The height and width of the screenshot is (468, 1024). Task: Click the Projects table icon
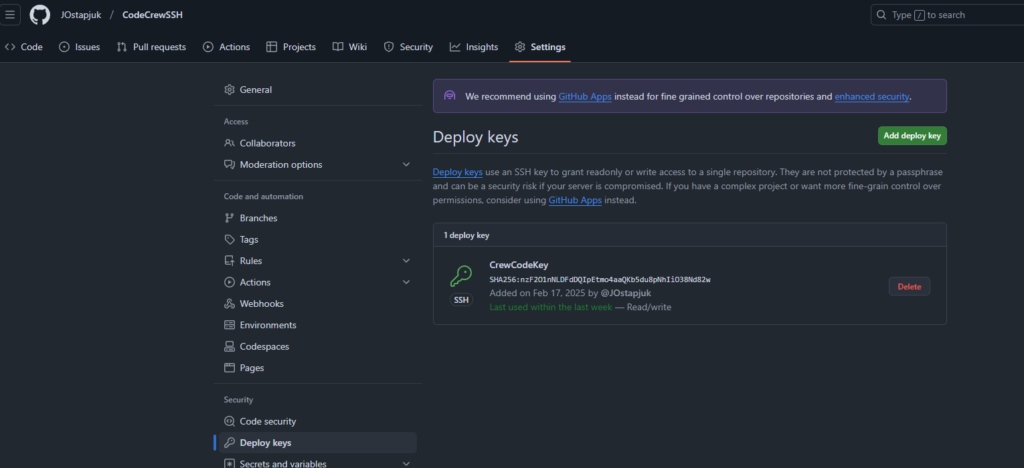[x=272, y=47]
